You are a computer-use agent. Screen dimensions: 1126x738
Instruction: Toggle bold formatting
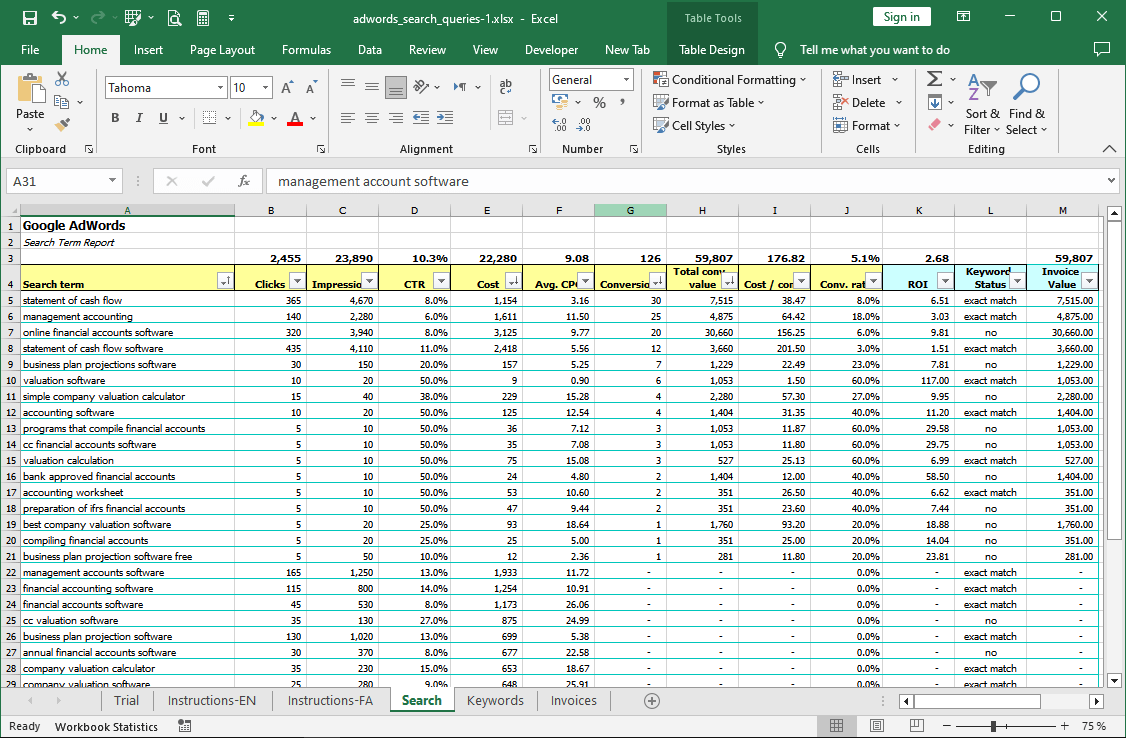115,118
